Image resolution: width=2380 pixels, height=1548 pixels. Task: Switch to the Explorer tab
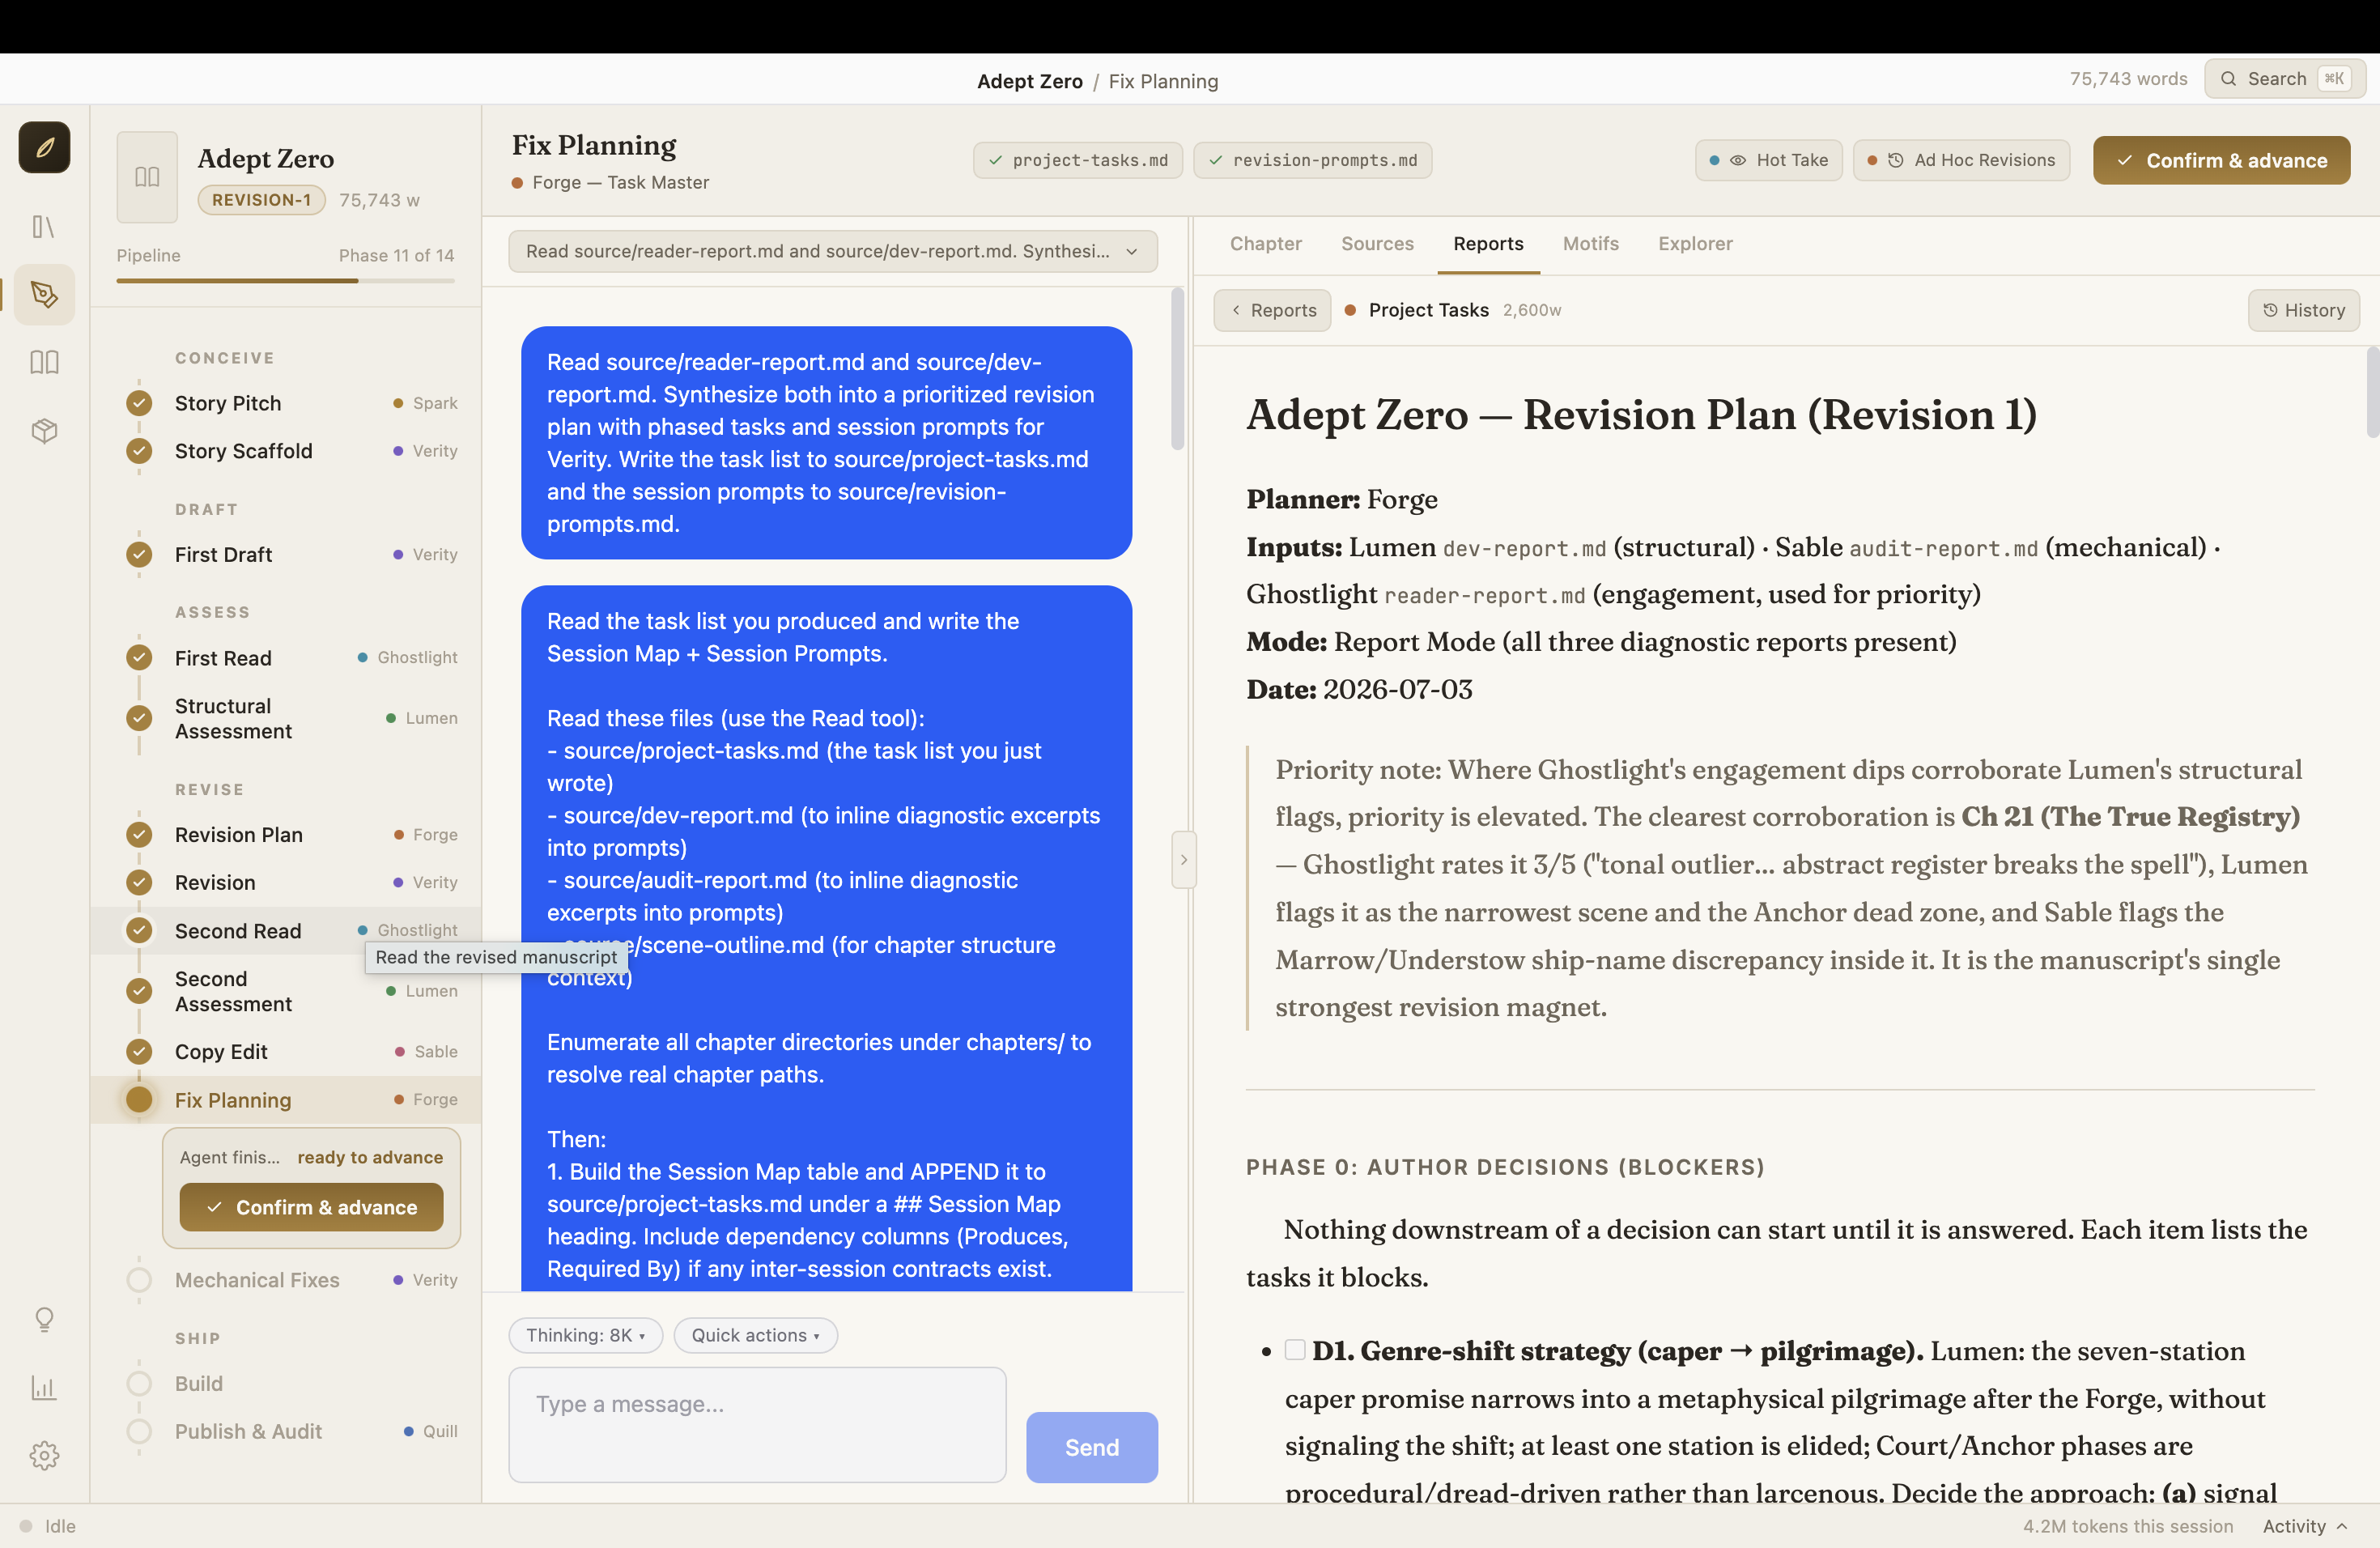coord(1695,244)
